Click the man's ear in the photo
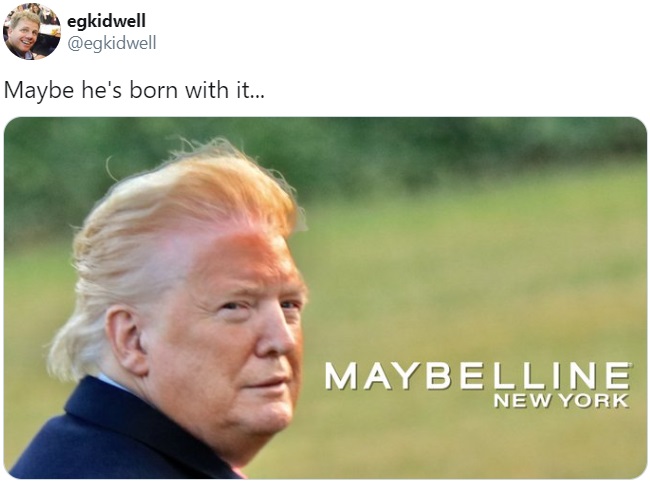 124,338
